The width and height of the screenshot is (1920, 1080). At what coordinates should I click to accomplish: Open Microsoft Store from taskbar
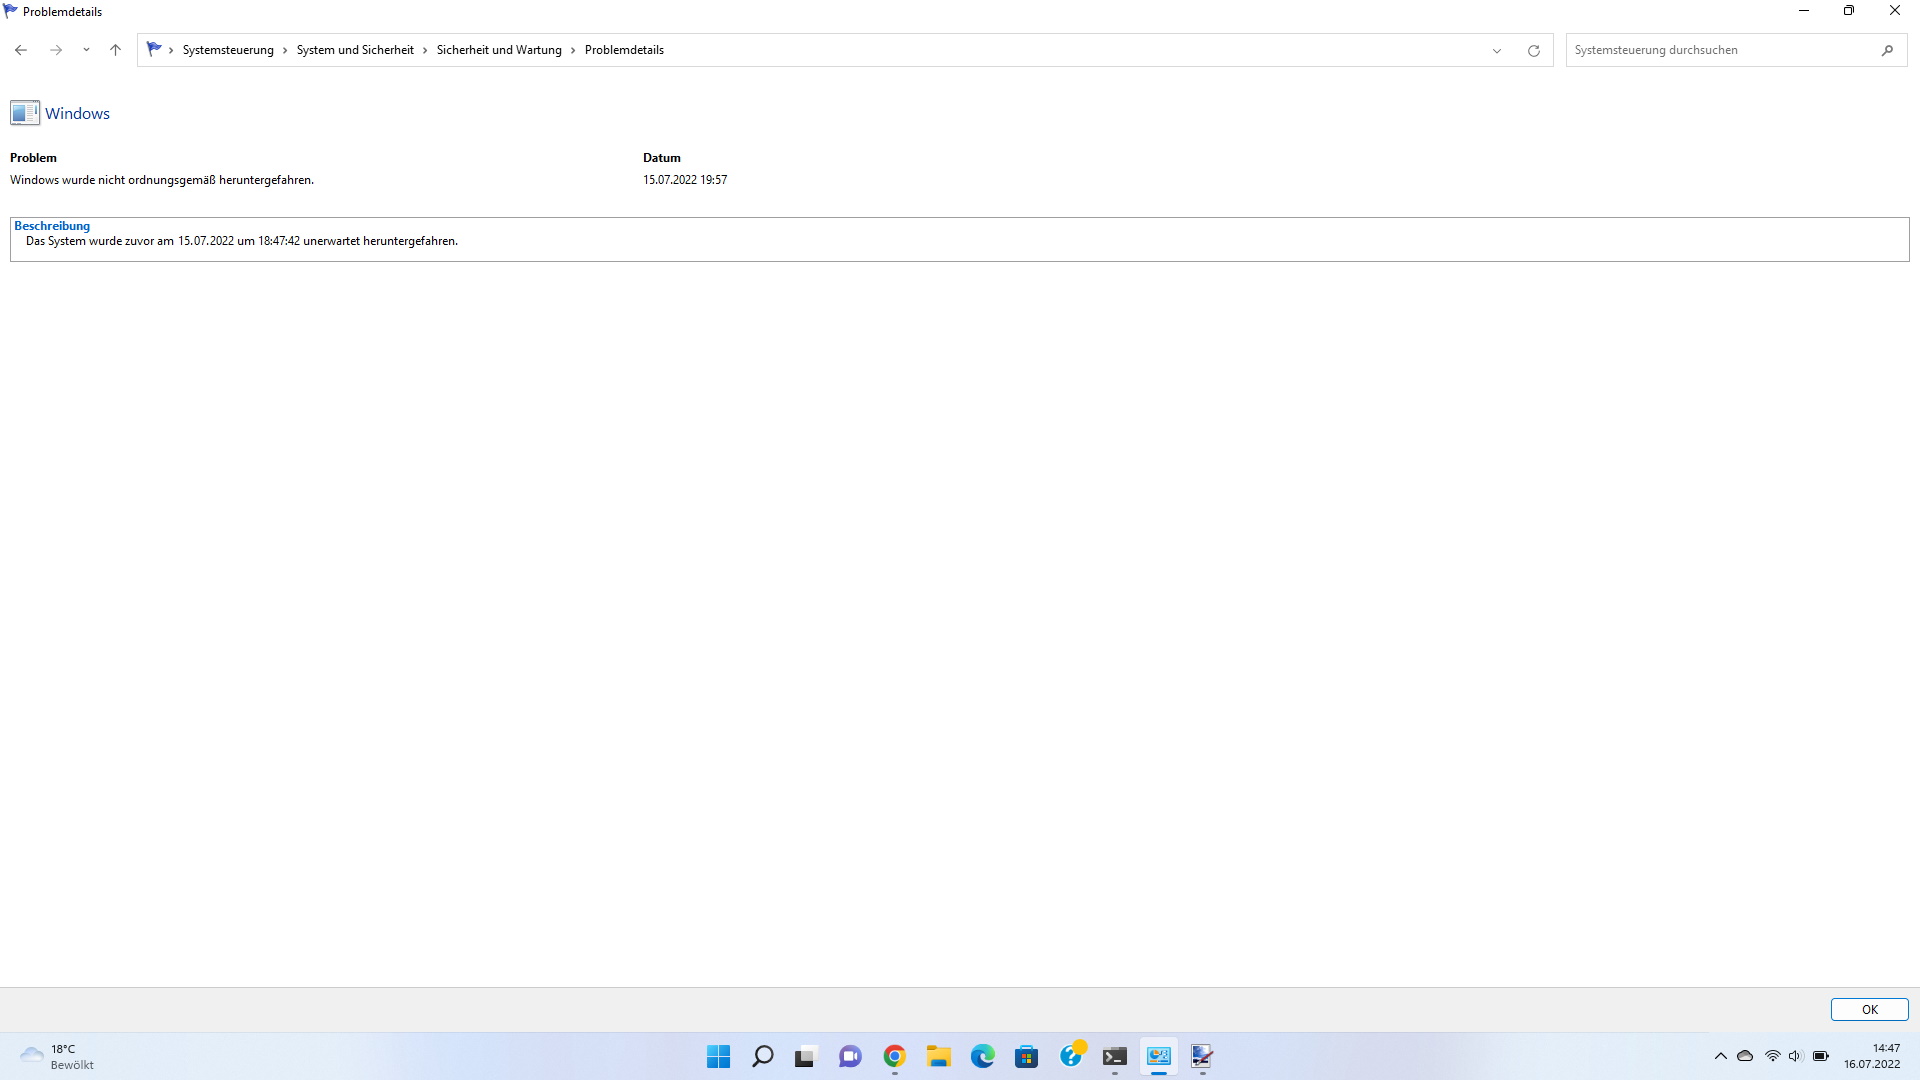(x=1026, y=1057)
